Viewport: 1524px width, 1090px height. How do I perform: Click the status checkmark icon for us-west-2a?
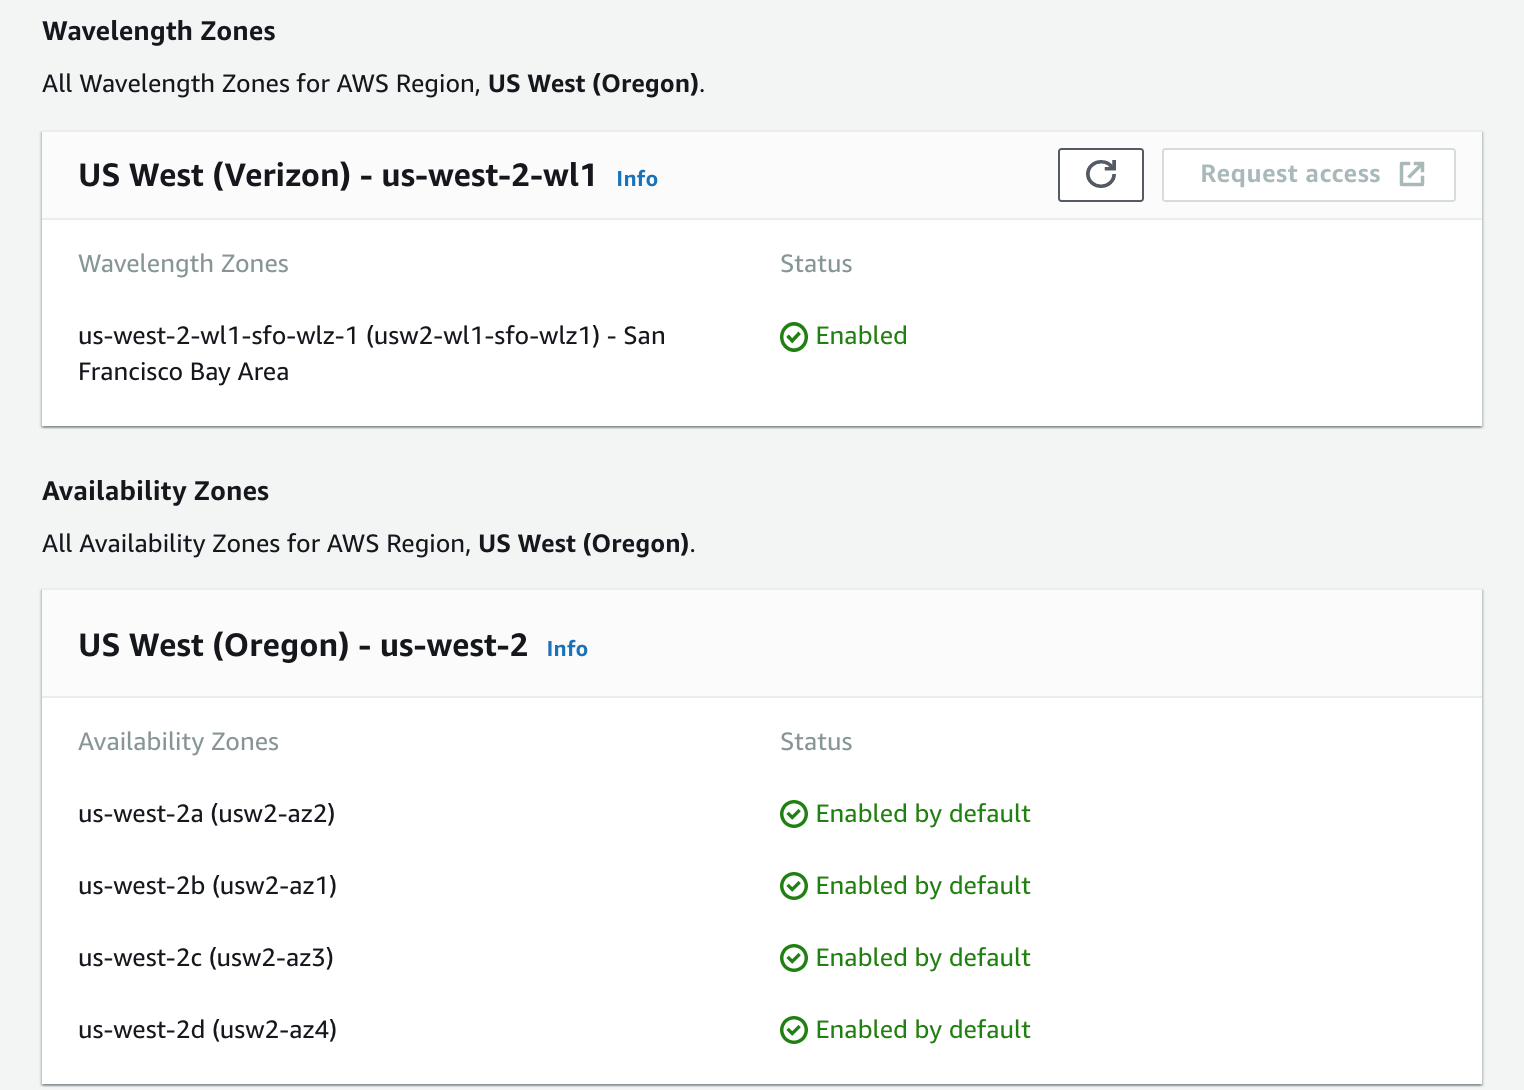(x=794, y=815)
